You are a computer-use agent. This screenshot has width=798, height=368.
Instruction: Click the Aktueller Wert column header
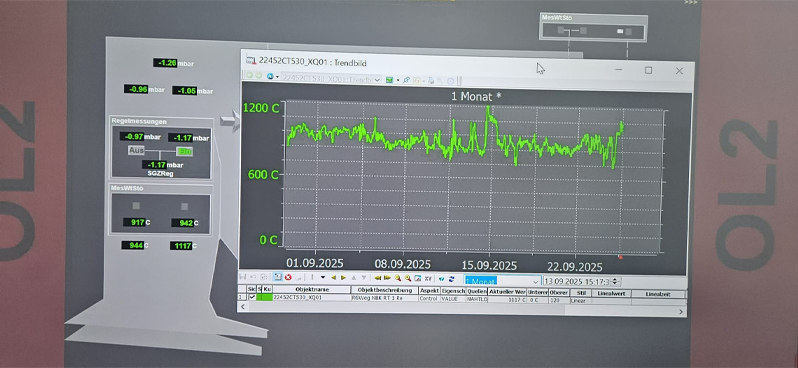coord(507,292)
